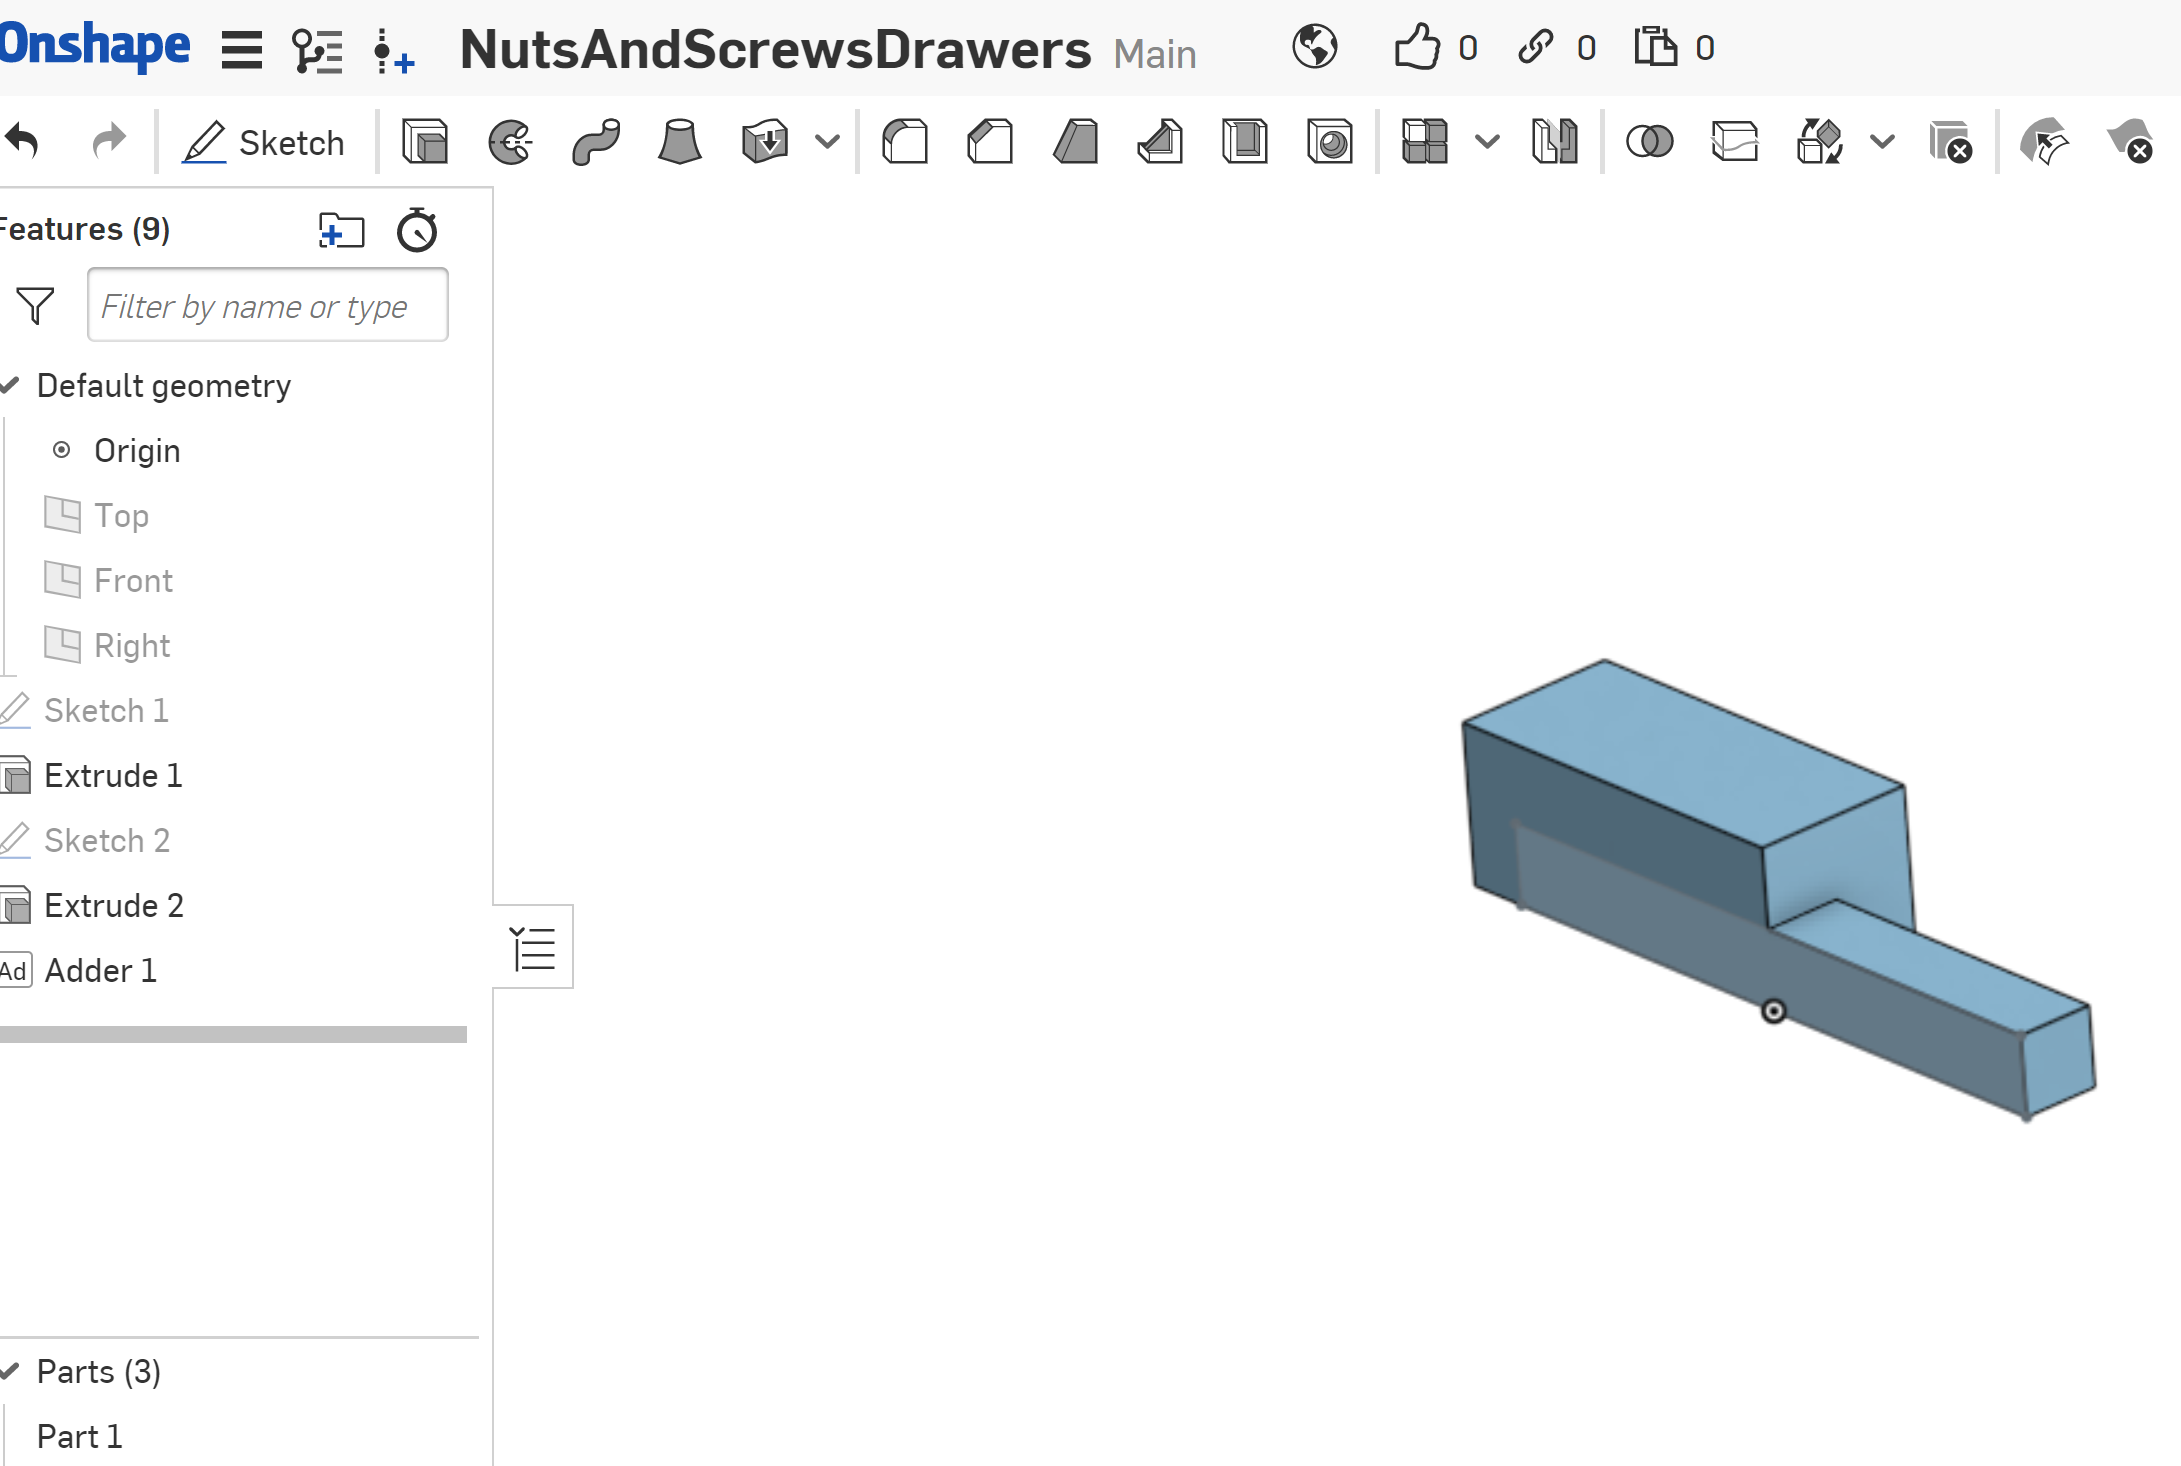Select the Transform tool
Screen dimensions: 2181x1466
click(1820, 141)
